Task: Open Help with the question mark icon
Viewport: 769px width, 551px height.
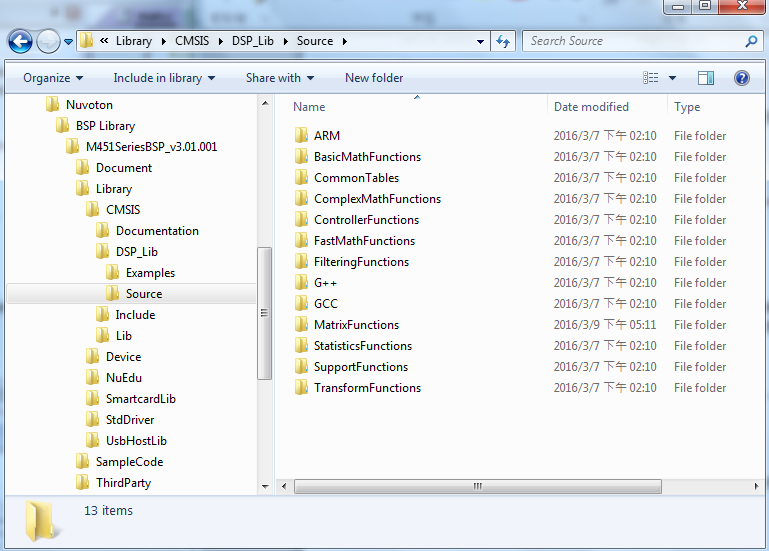Action: (742, 78)
